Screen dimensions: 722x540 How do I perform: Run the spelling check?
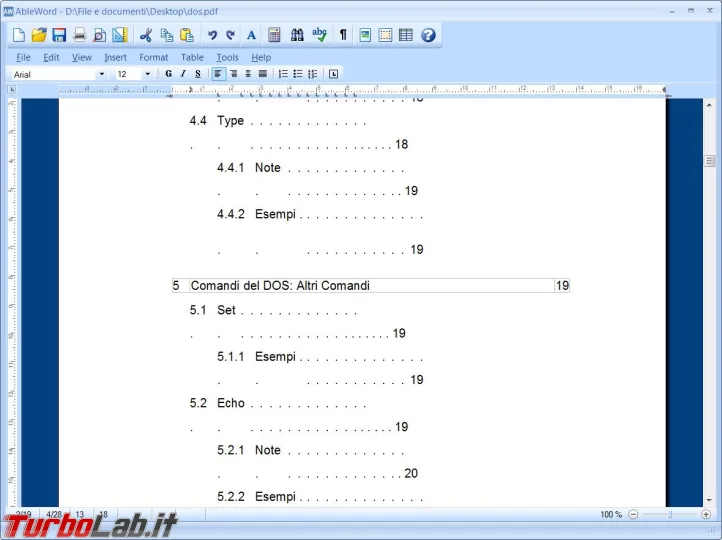point(319,35)
